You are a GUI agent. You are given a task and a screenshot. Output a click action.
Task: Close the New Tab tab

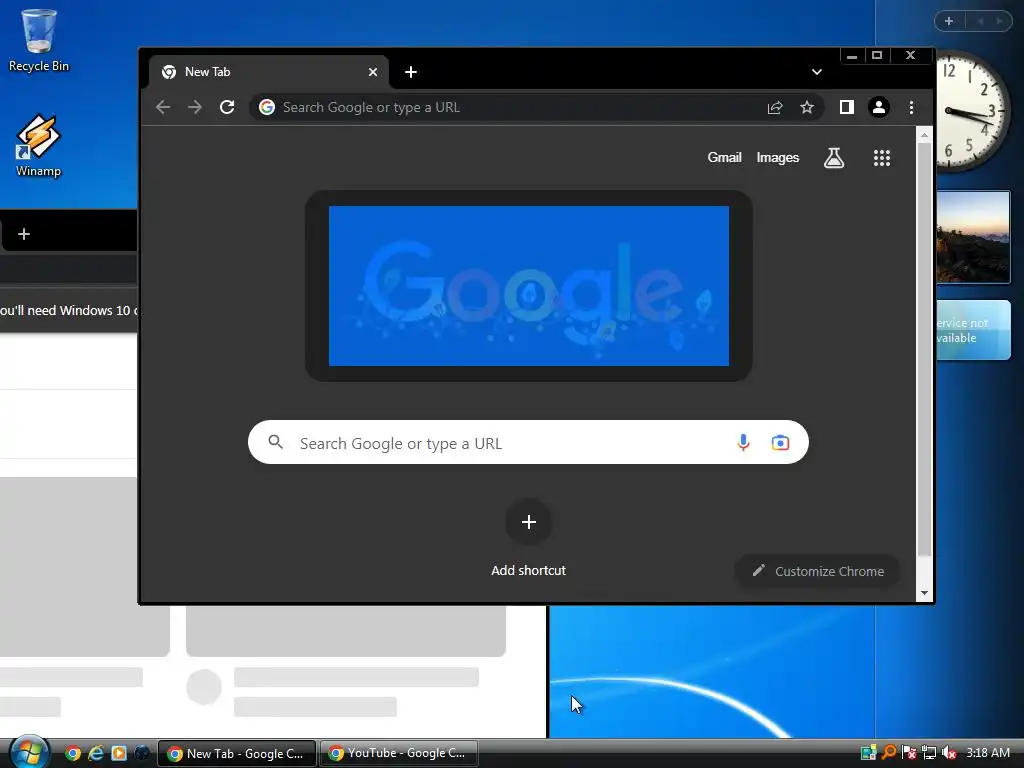[x=373, y=72]
